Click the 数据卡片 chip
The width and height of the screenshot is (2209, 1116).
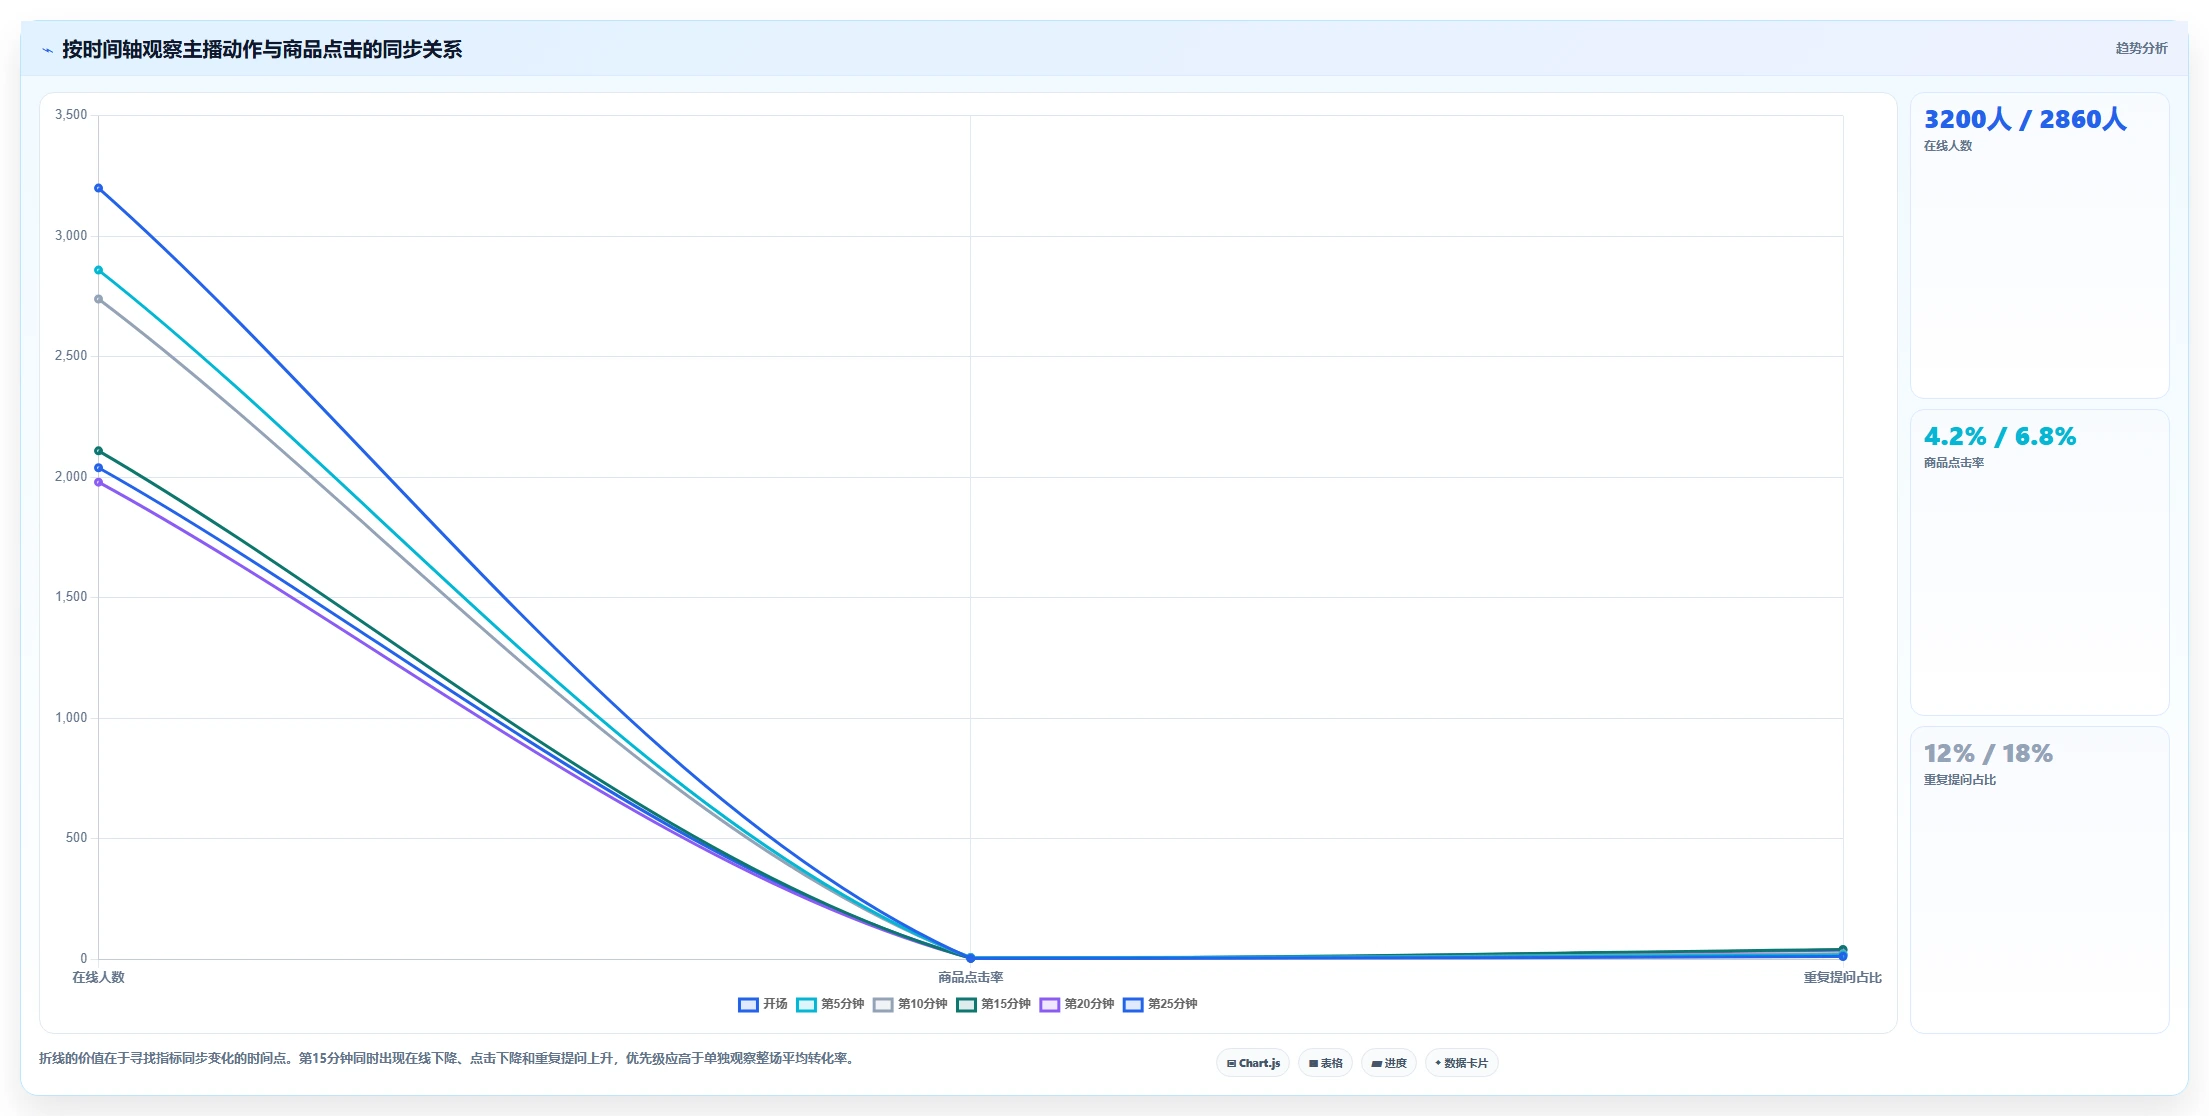(x=1461, y=1063)
